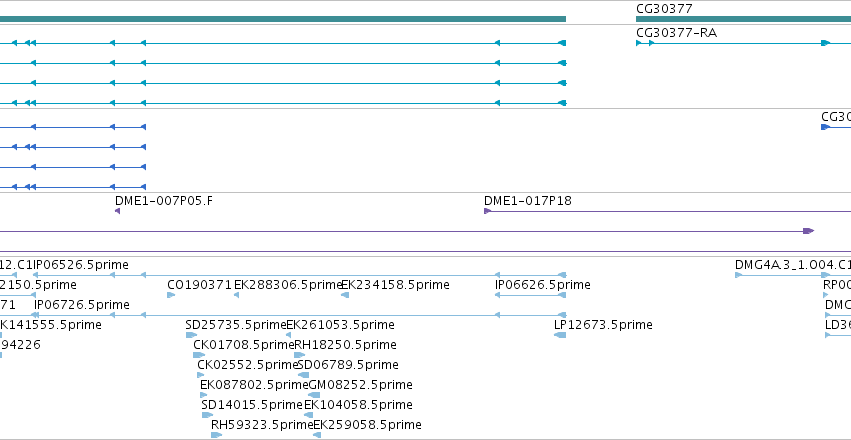The width and height of the screenshot is (851, 440).
Task: Click the K141555.5prime truncated label
Action: click(x=50, y=325)
